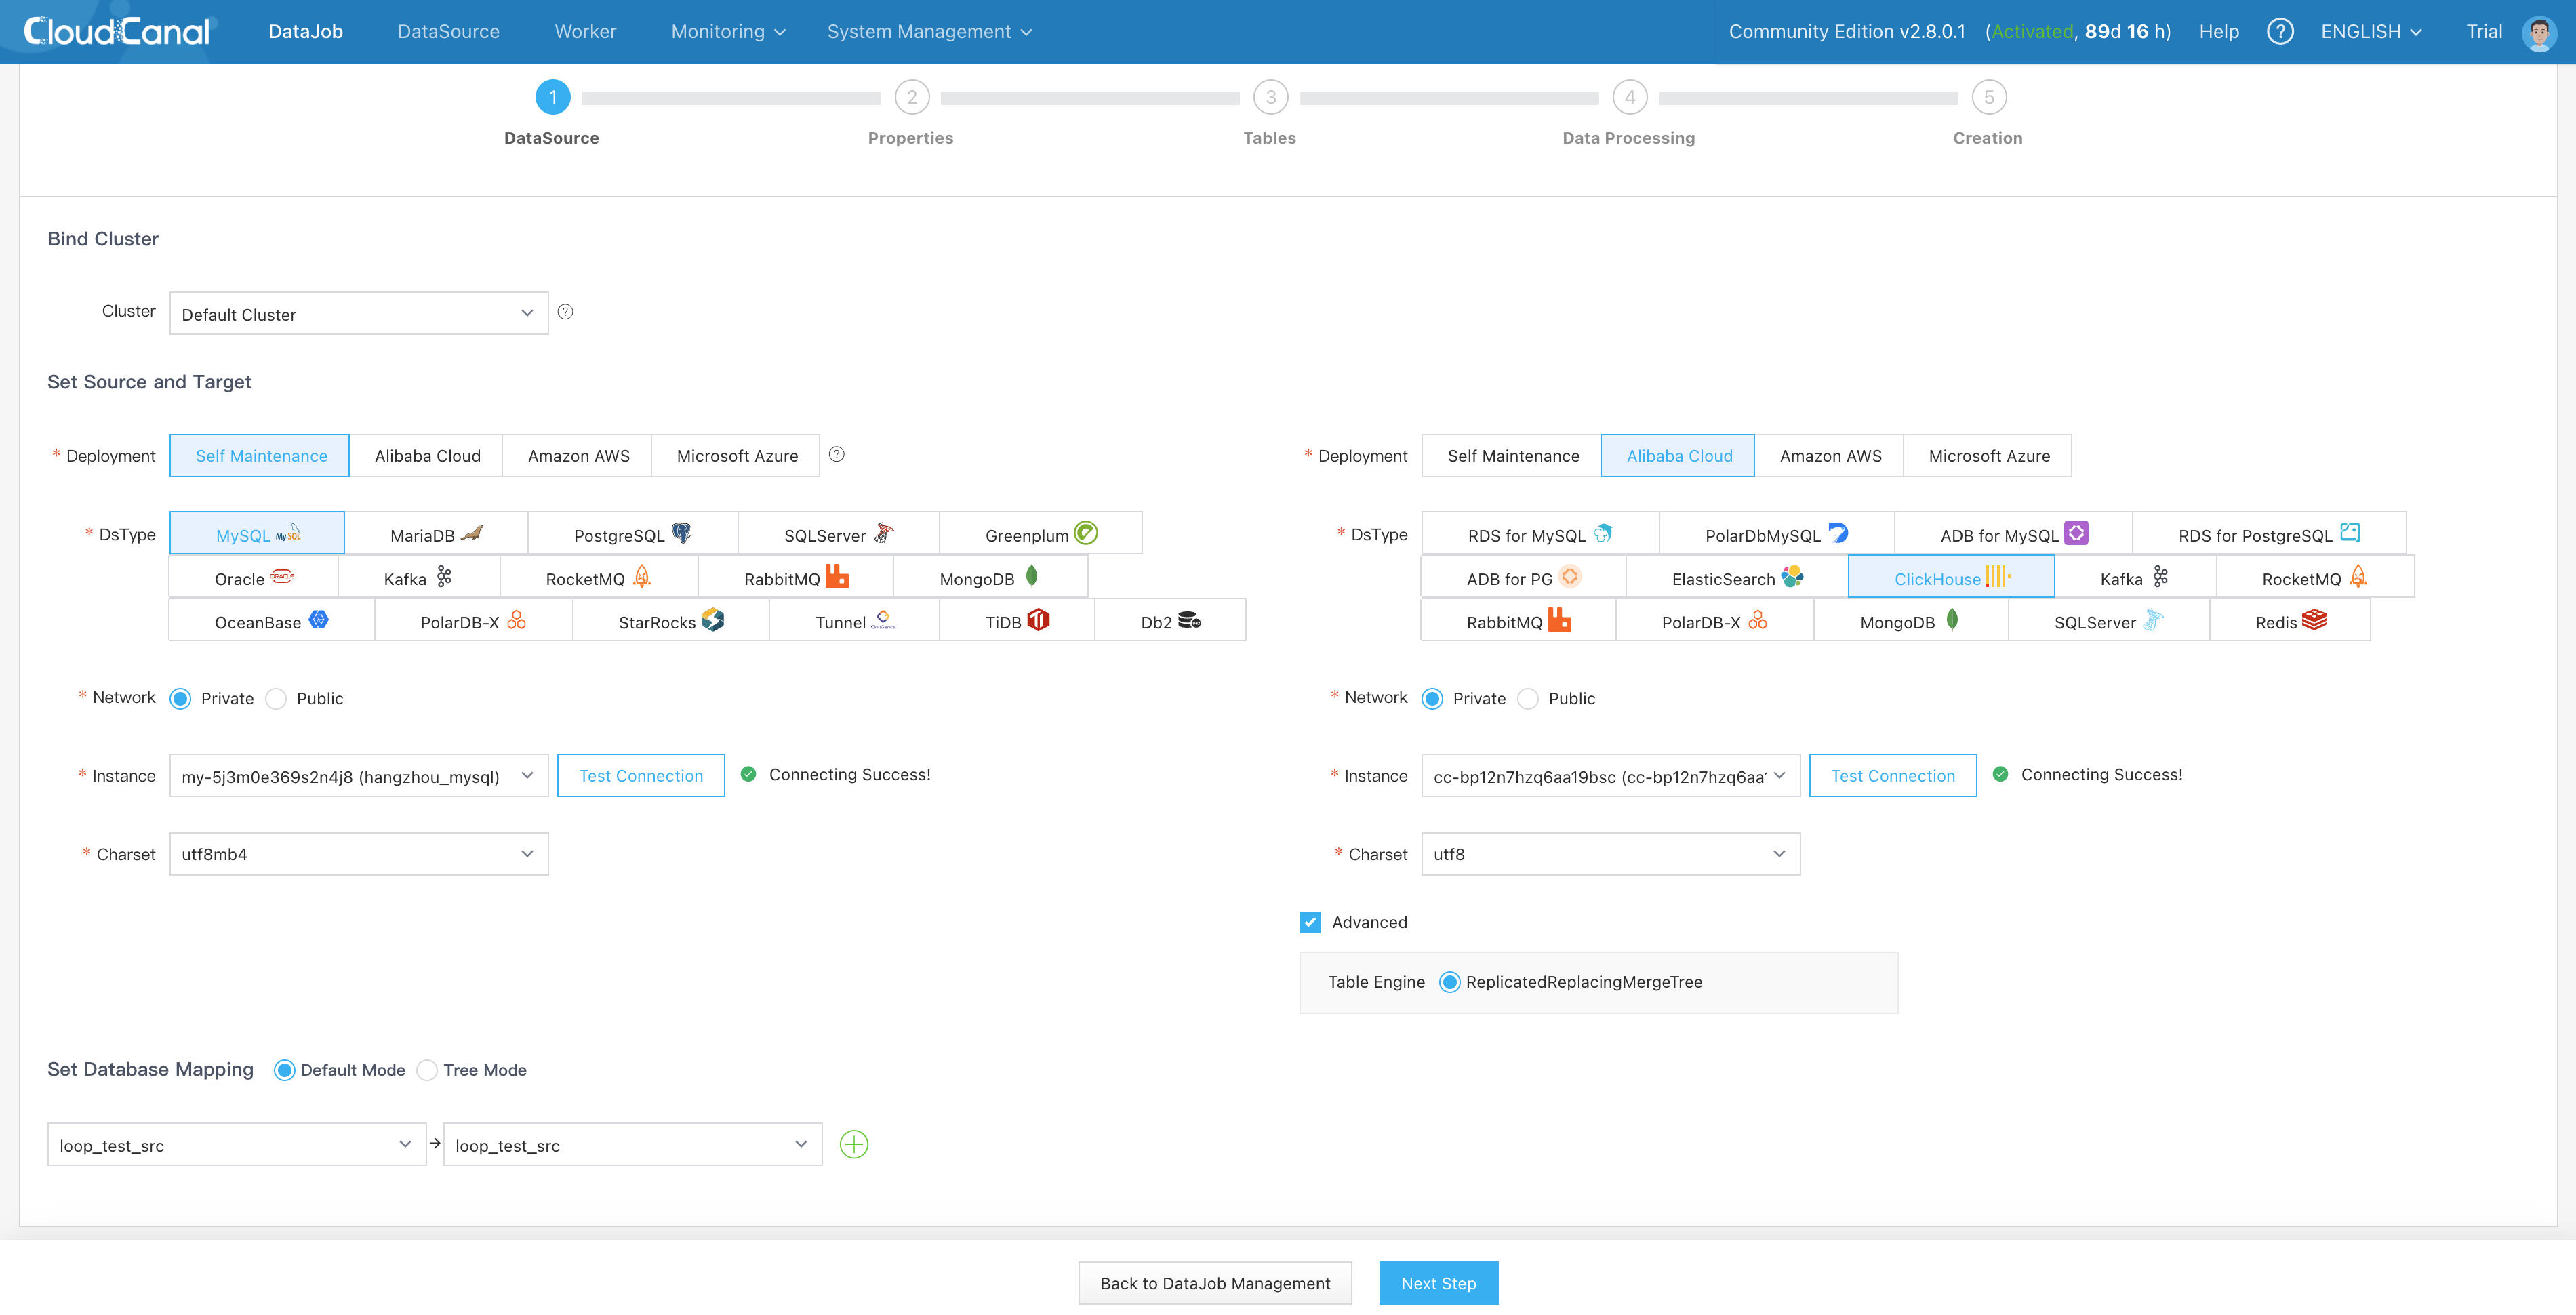
Task: Go to DataJob menu
Action: tap(306, 32)
